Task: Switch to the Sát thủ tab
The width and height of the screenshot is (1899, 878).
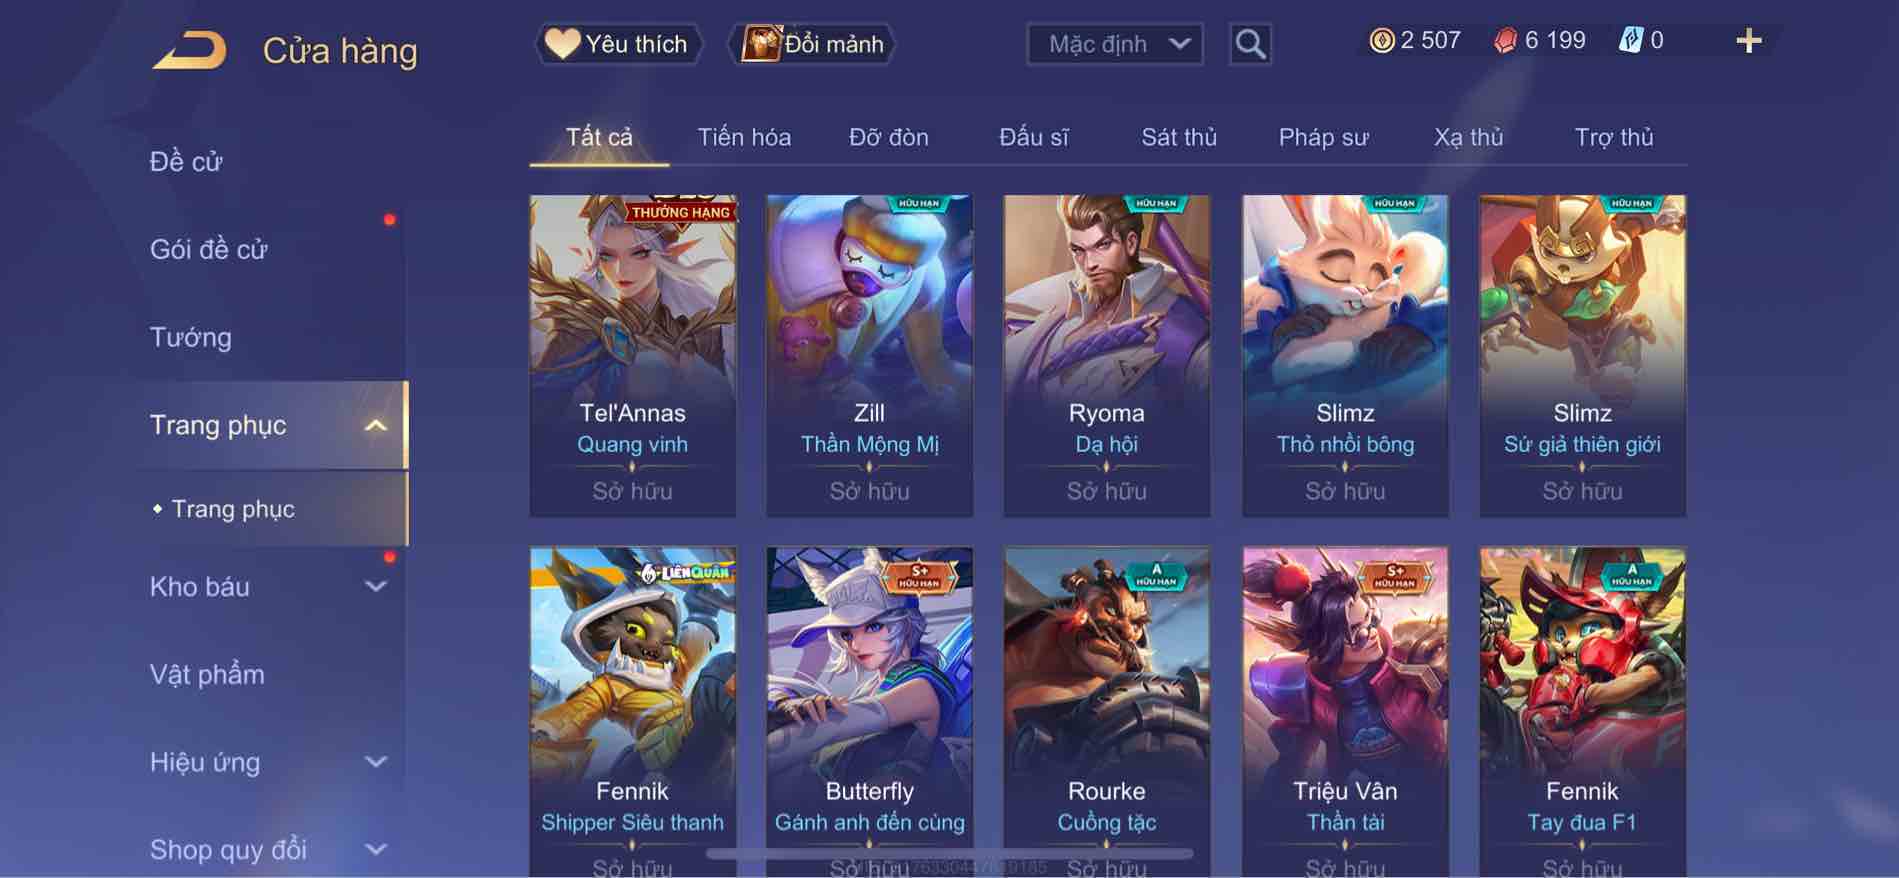Action: pos(1179,138)
